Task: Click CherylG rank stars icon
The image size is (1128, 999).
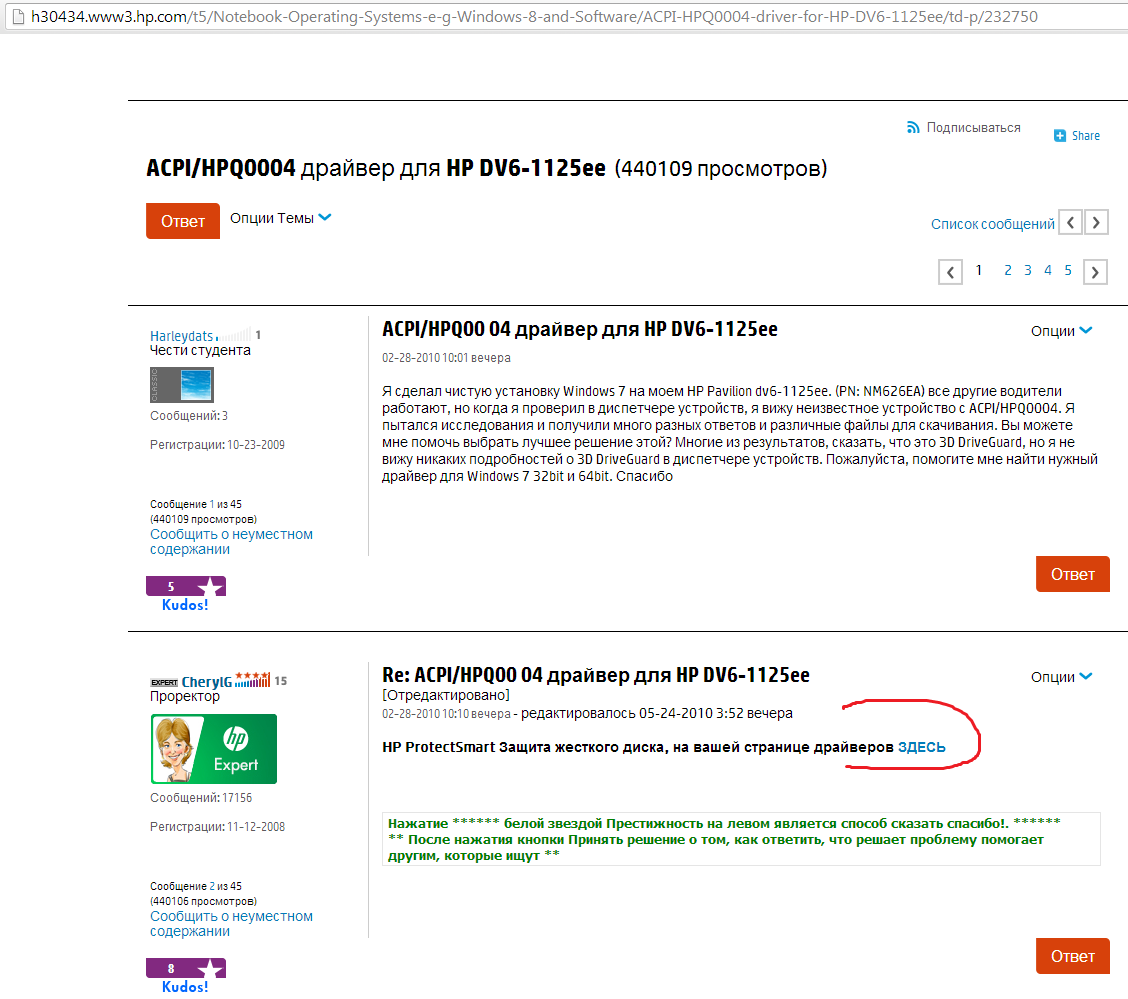Action: point(253,679)
